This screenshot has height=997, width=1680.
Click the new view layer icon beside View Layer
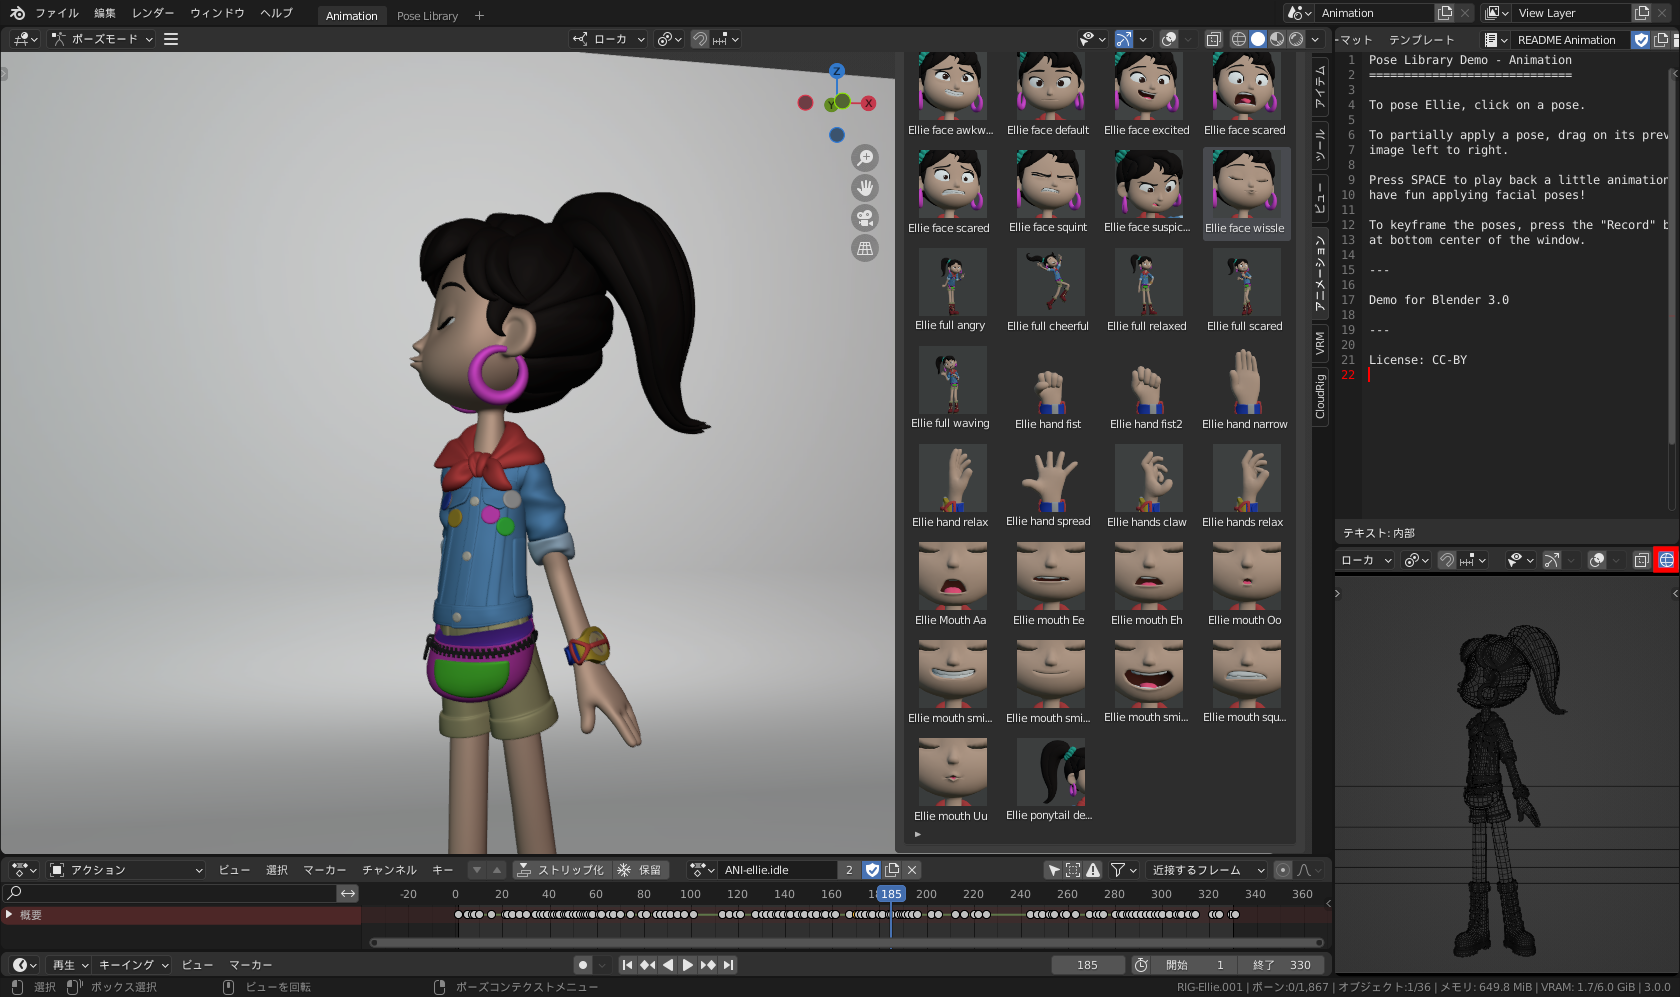point(1642,13)
